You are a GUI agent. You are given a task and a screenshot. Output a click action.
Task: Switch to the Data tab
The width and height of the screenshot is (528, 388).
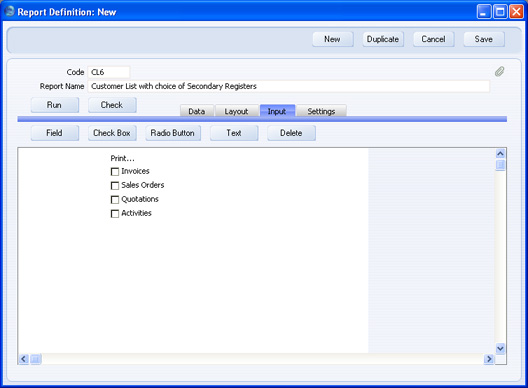pos(197,111)
